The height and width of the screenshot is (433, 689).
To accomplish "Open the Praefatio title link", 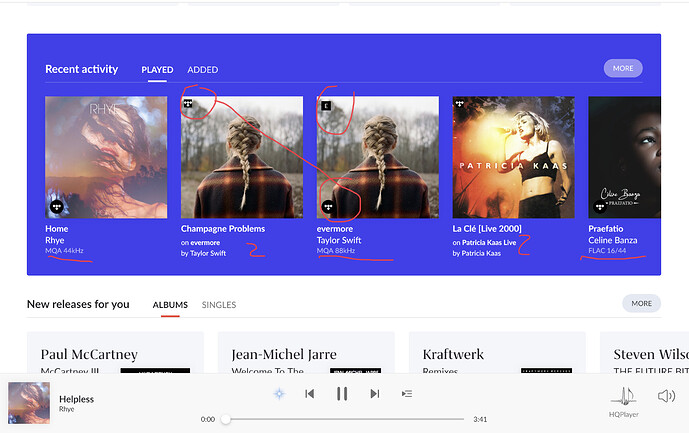I will click(606, 229).
